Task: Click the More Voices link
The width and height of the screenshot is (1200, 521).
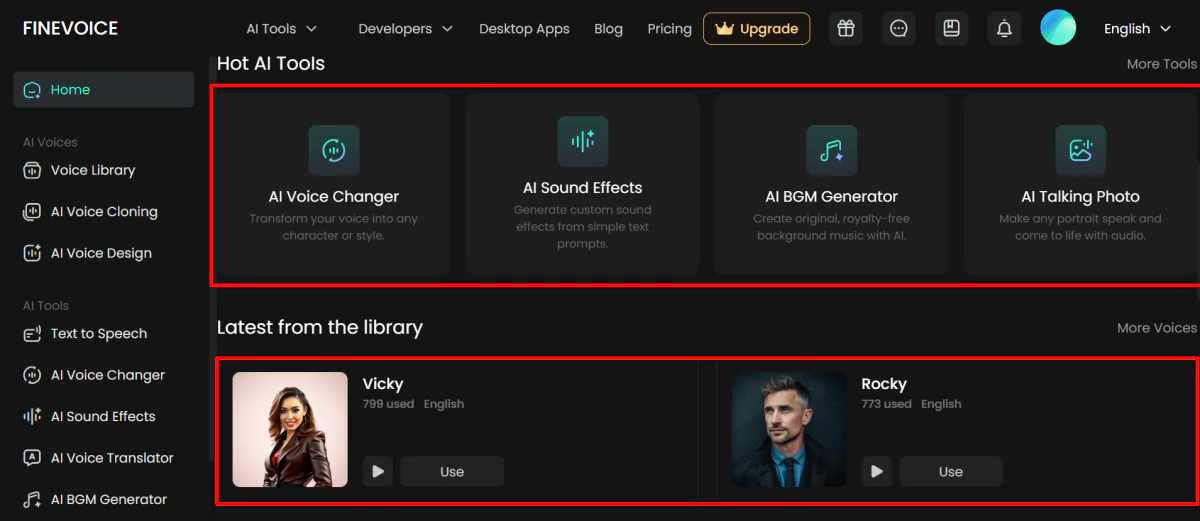Action: [1157, 328]
